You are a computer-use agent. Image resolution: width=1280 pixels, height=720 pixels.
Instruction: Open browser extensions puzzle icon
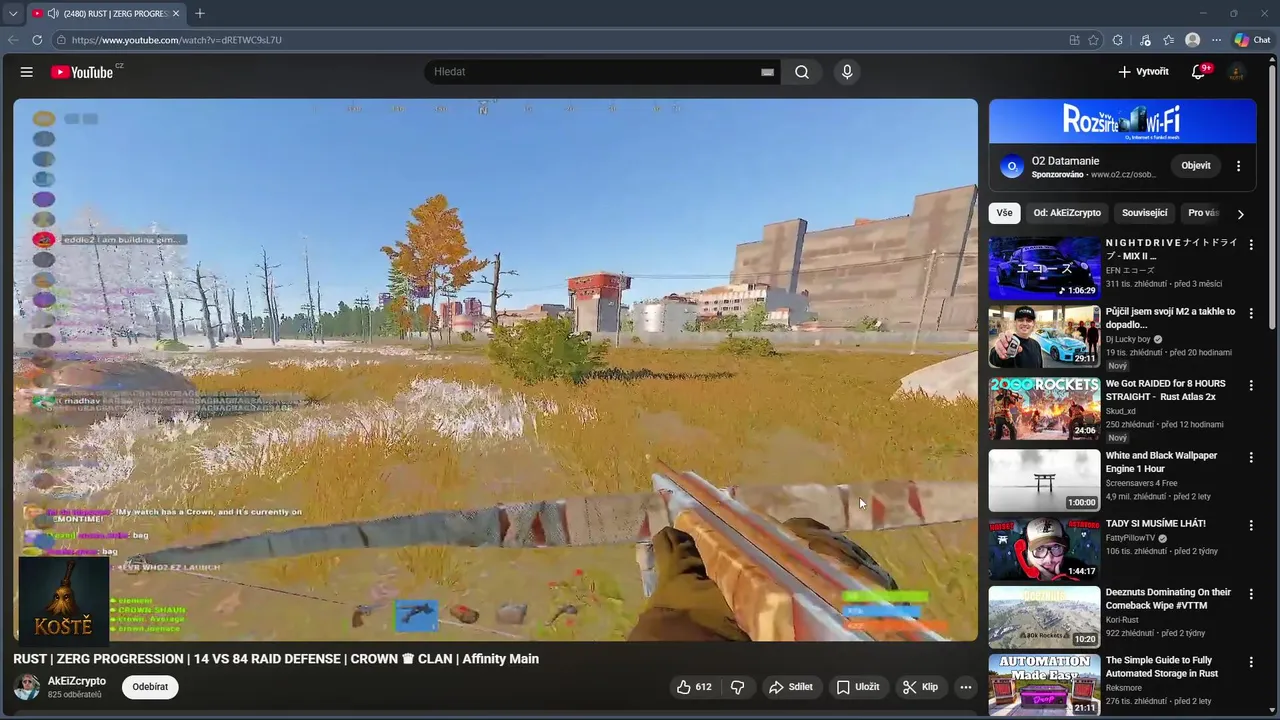coord(1118,40)
